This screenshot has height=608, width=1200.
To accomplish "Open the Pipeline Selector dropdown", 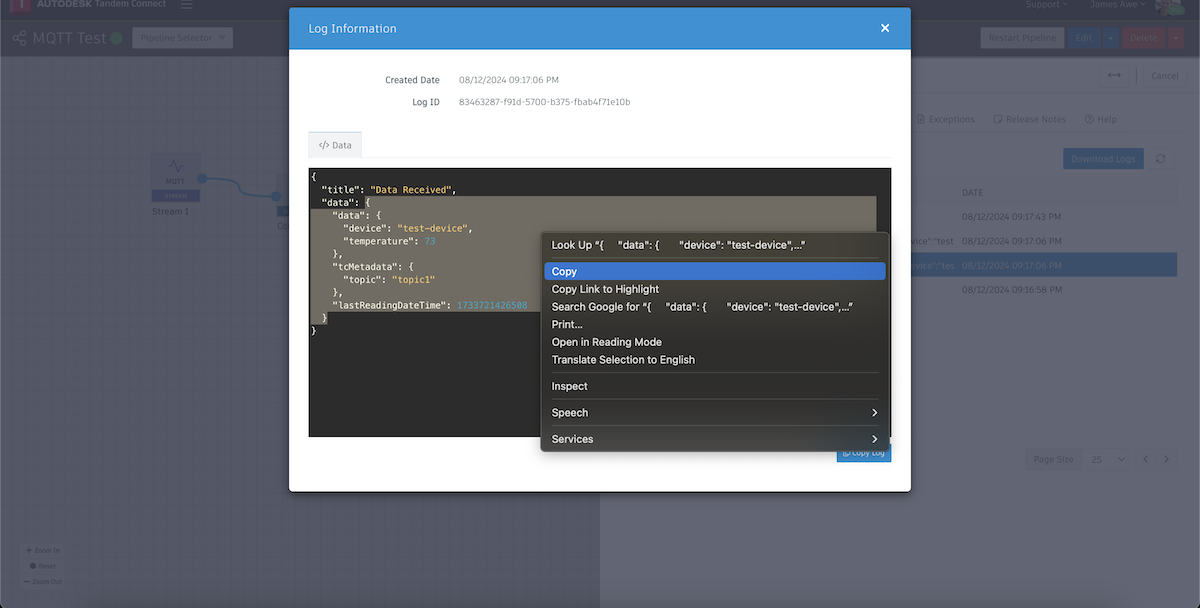I will click(x=182, y=37).
